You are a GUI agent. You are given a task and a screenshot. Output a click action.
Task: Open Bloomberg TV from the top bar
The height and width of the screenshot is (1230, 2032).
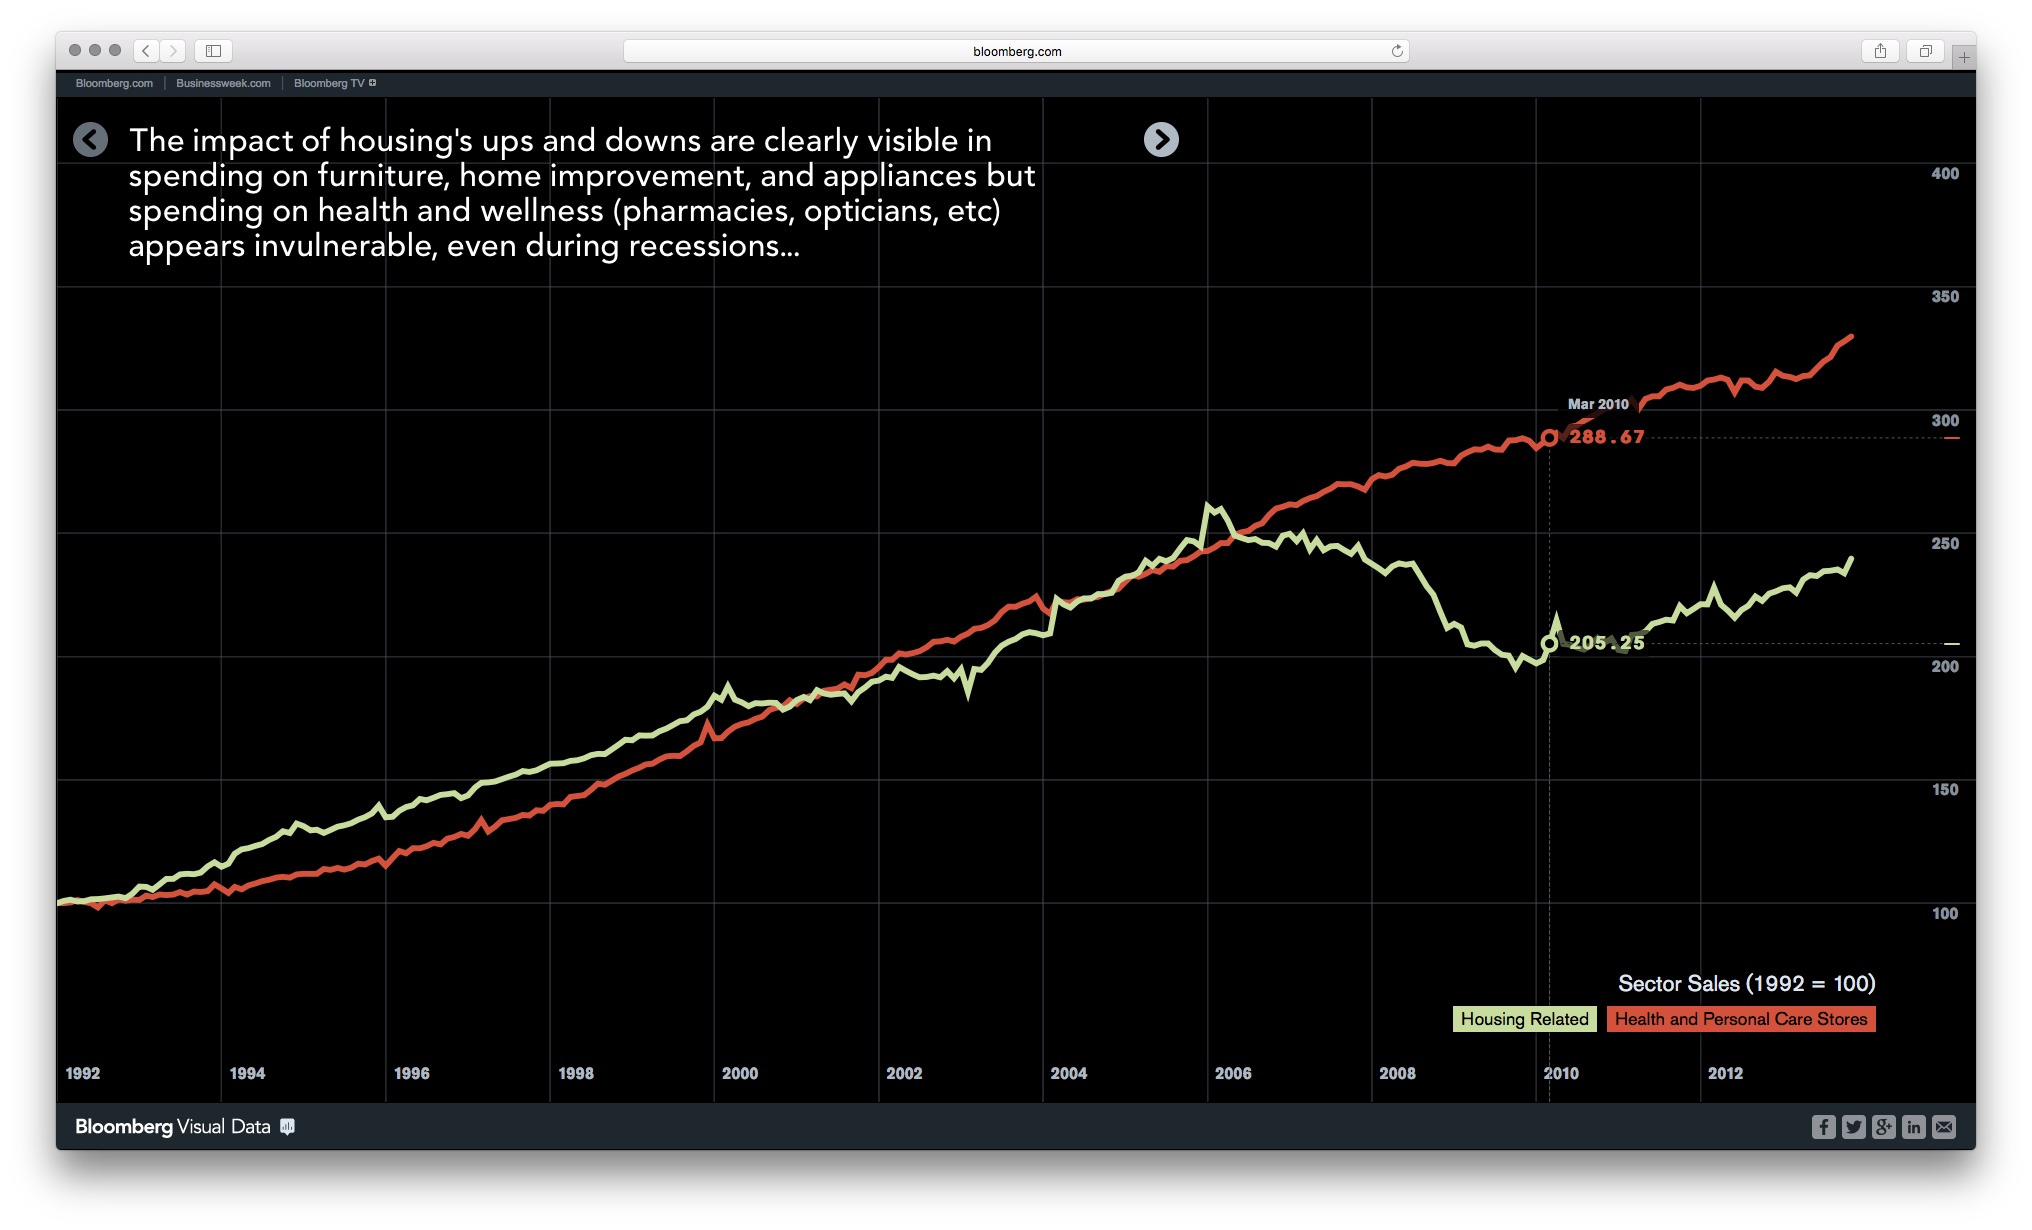[327, 83]
